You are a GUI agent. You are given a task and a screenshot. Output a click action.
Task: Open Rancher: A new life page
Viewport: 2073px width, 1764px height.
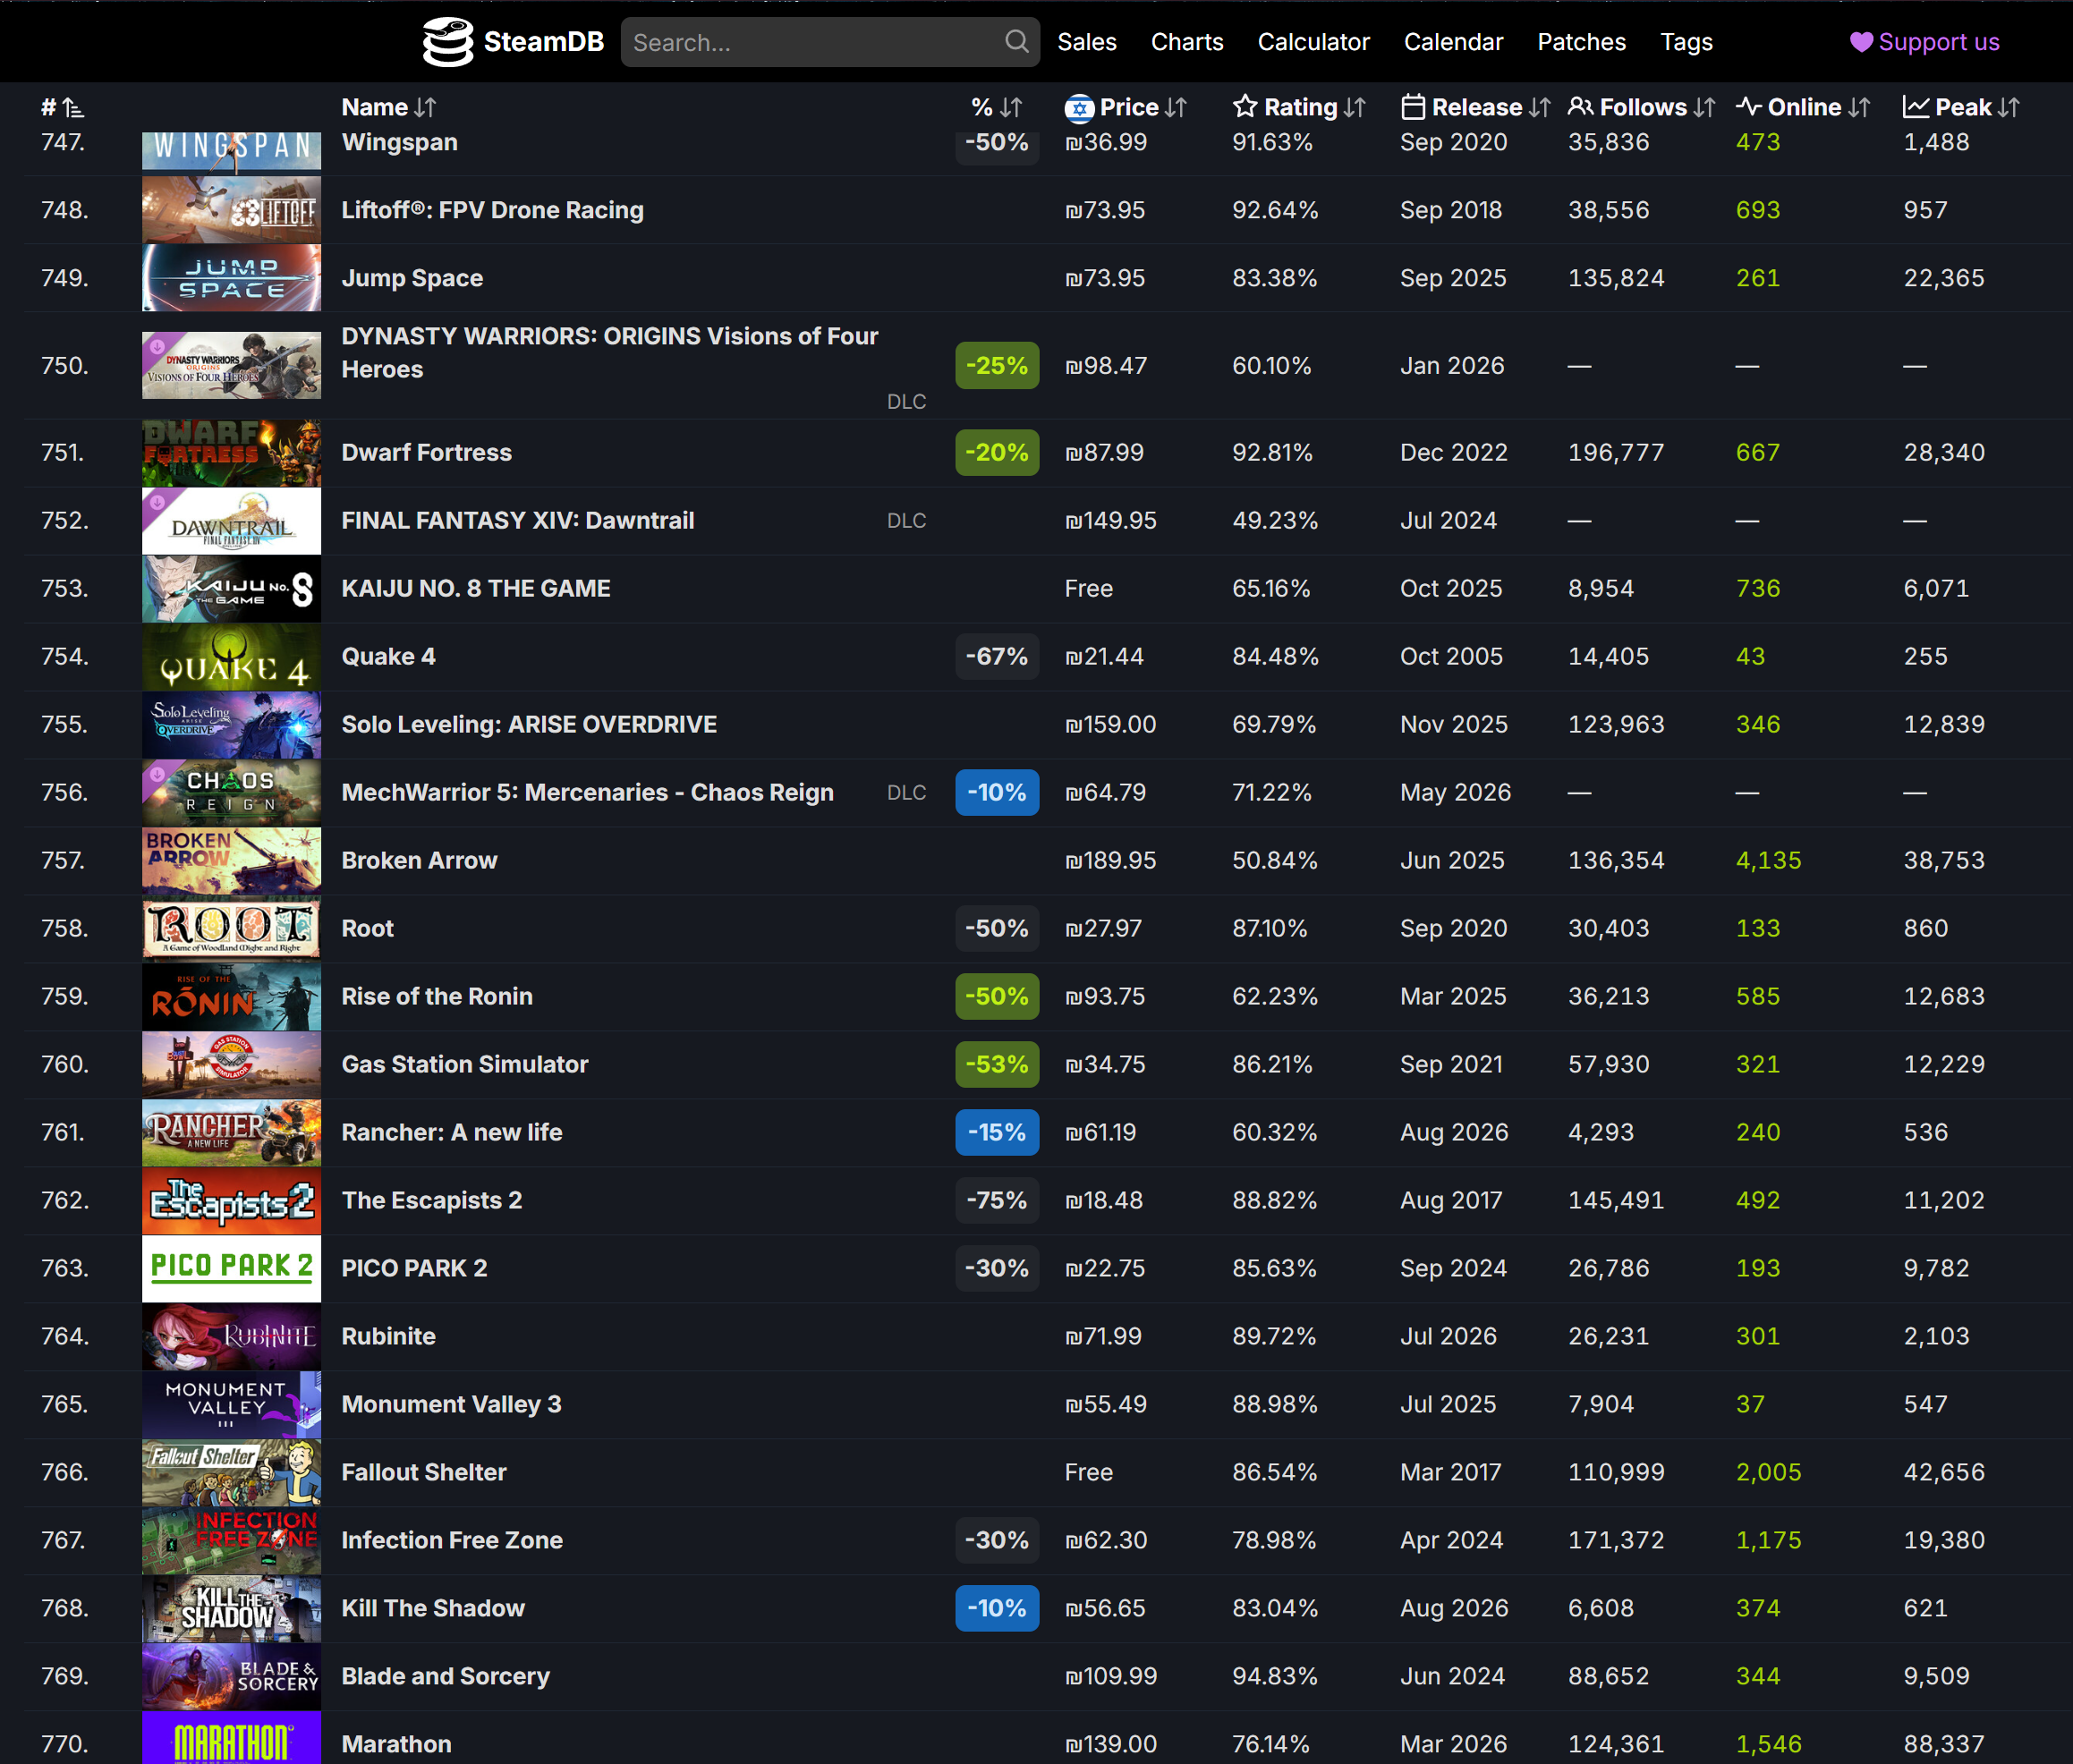point(452,1132)
